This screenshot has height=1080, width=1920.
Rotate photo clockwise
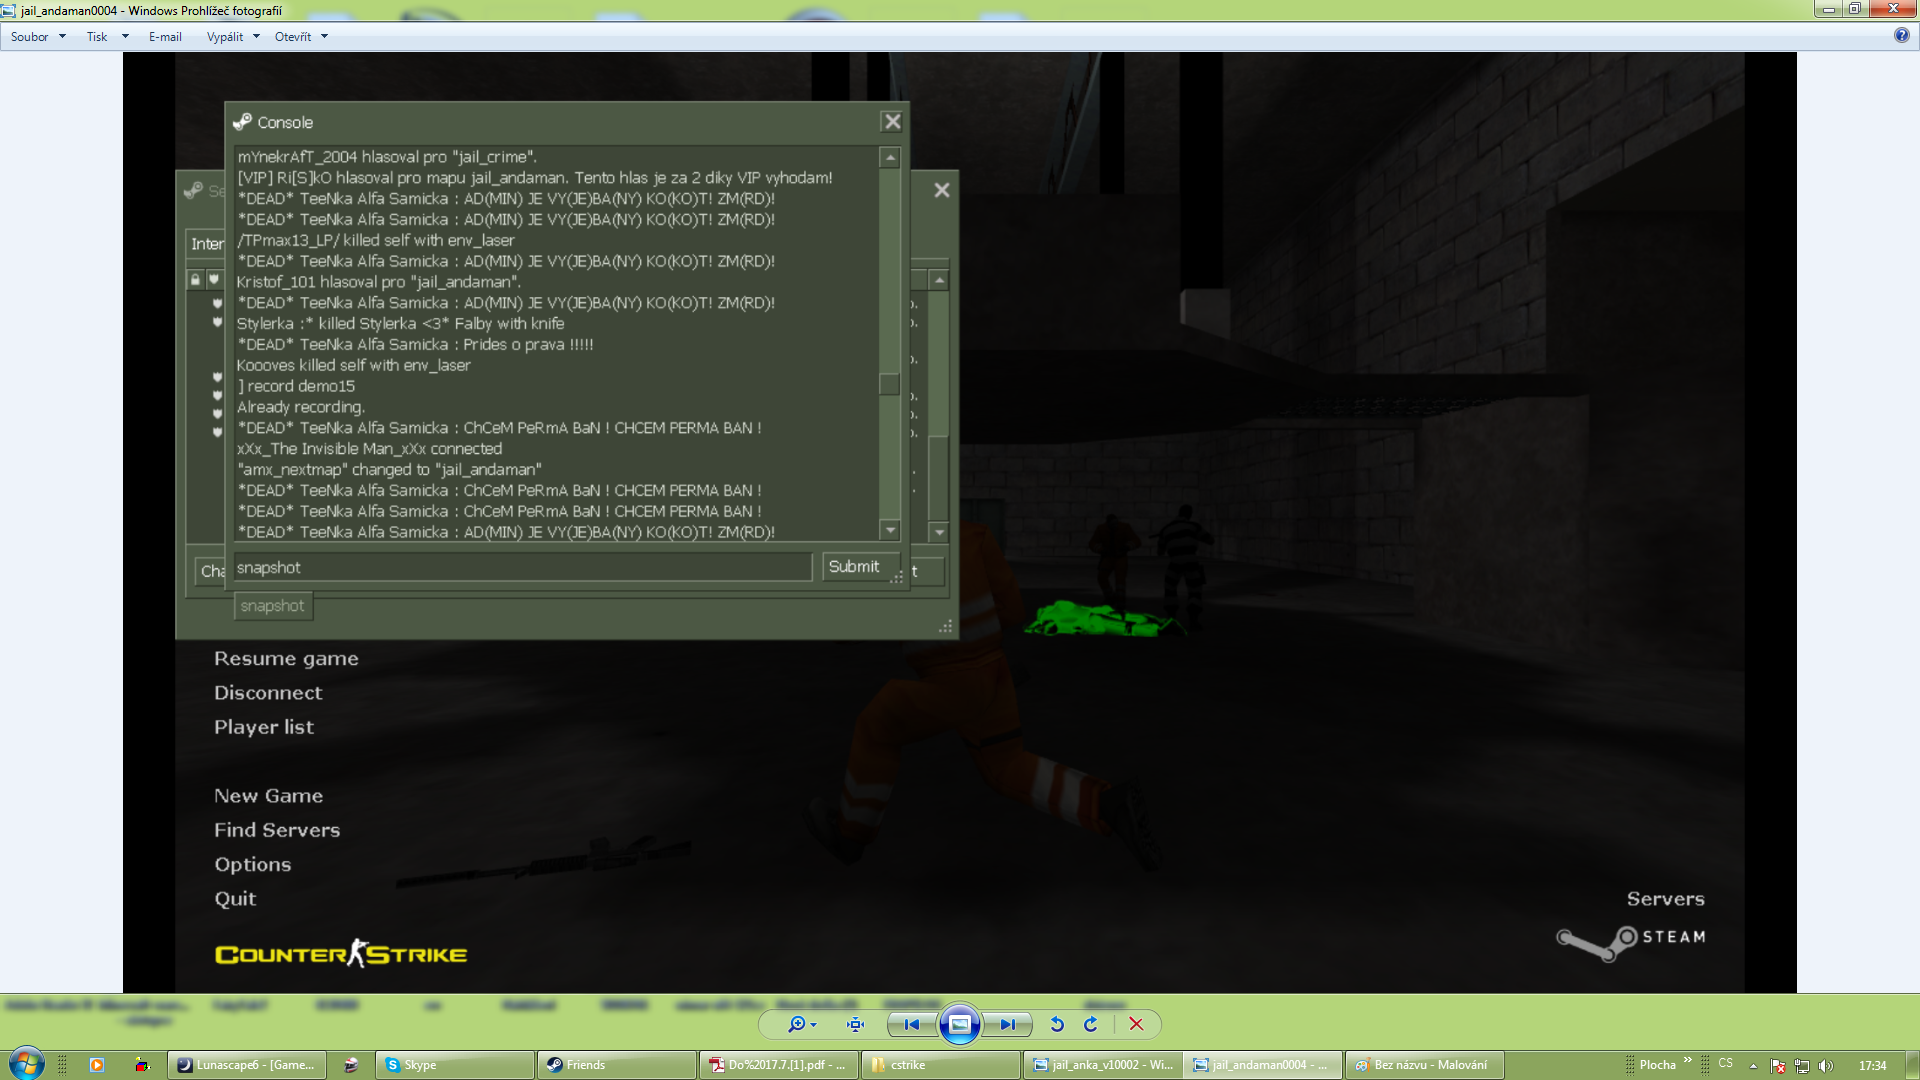(1091, 1024)
